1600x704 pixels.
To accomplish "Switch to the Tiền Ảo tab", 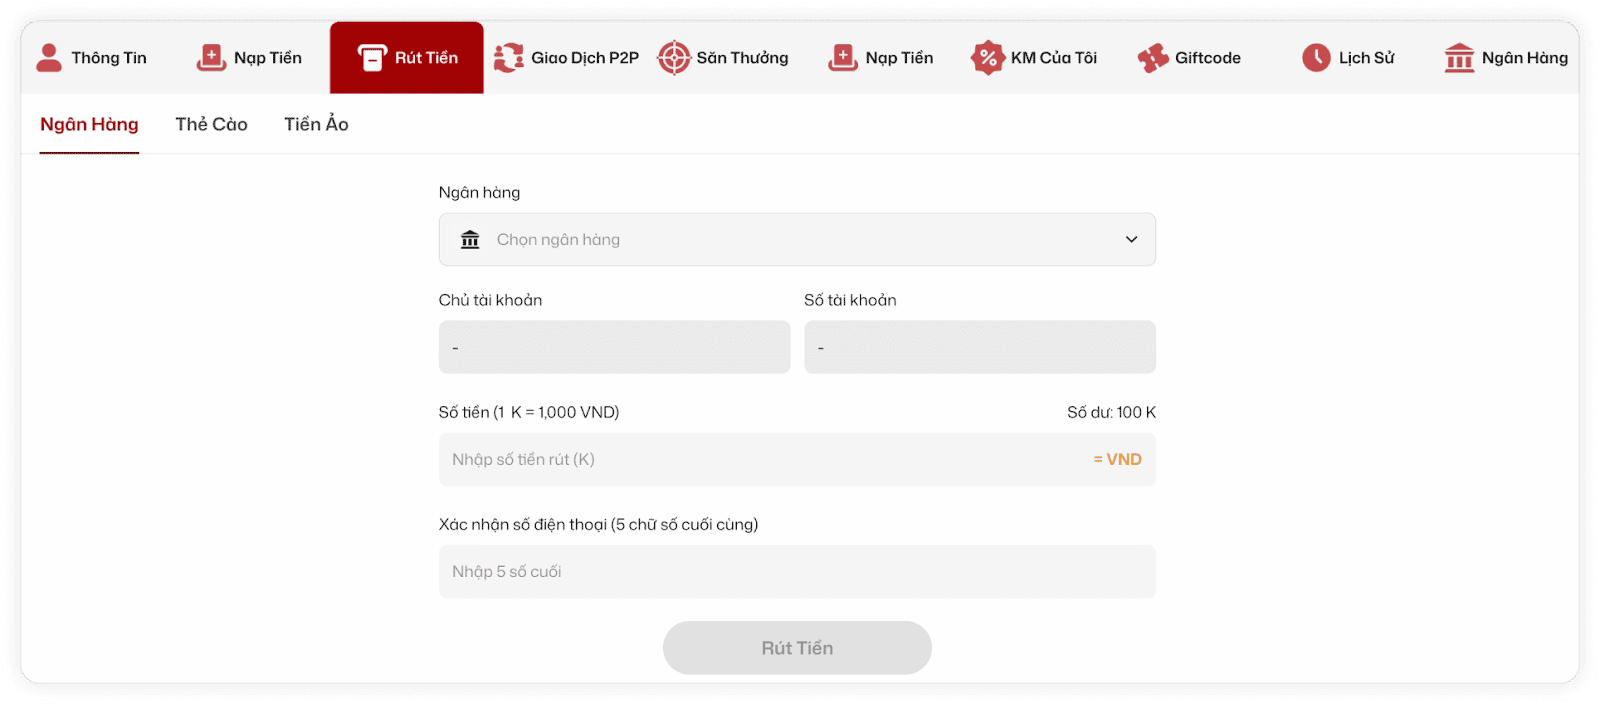I will point(316,125).
